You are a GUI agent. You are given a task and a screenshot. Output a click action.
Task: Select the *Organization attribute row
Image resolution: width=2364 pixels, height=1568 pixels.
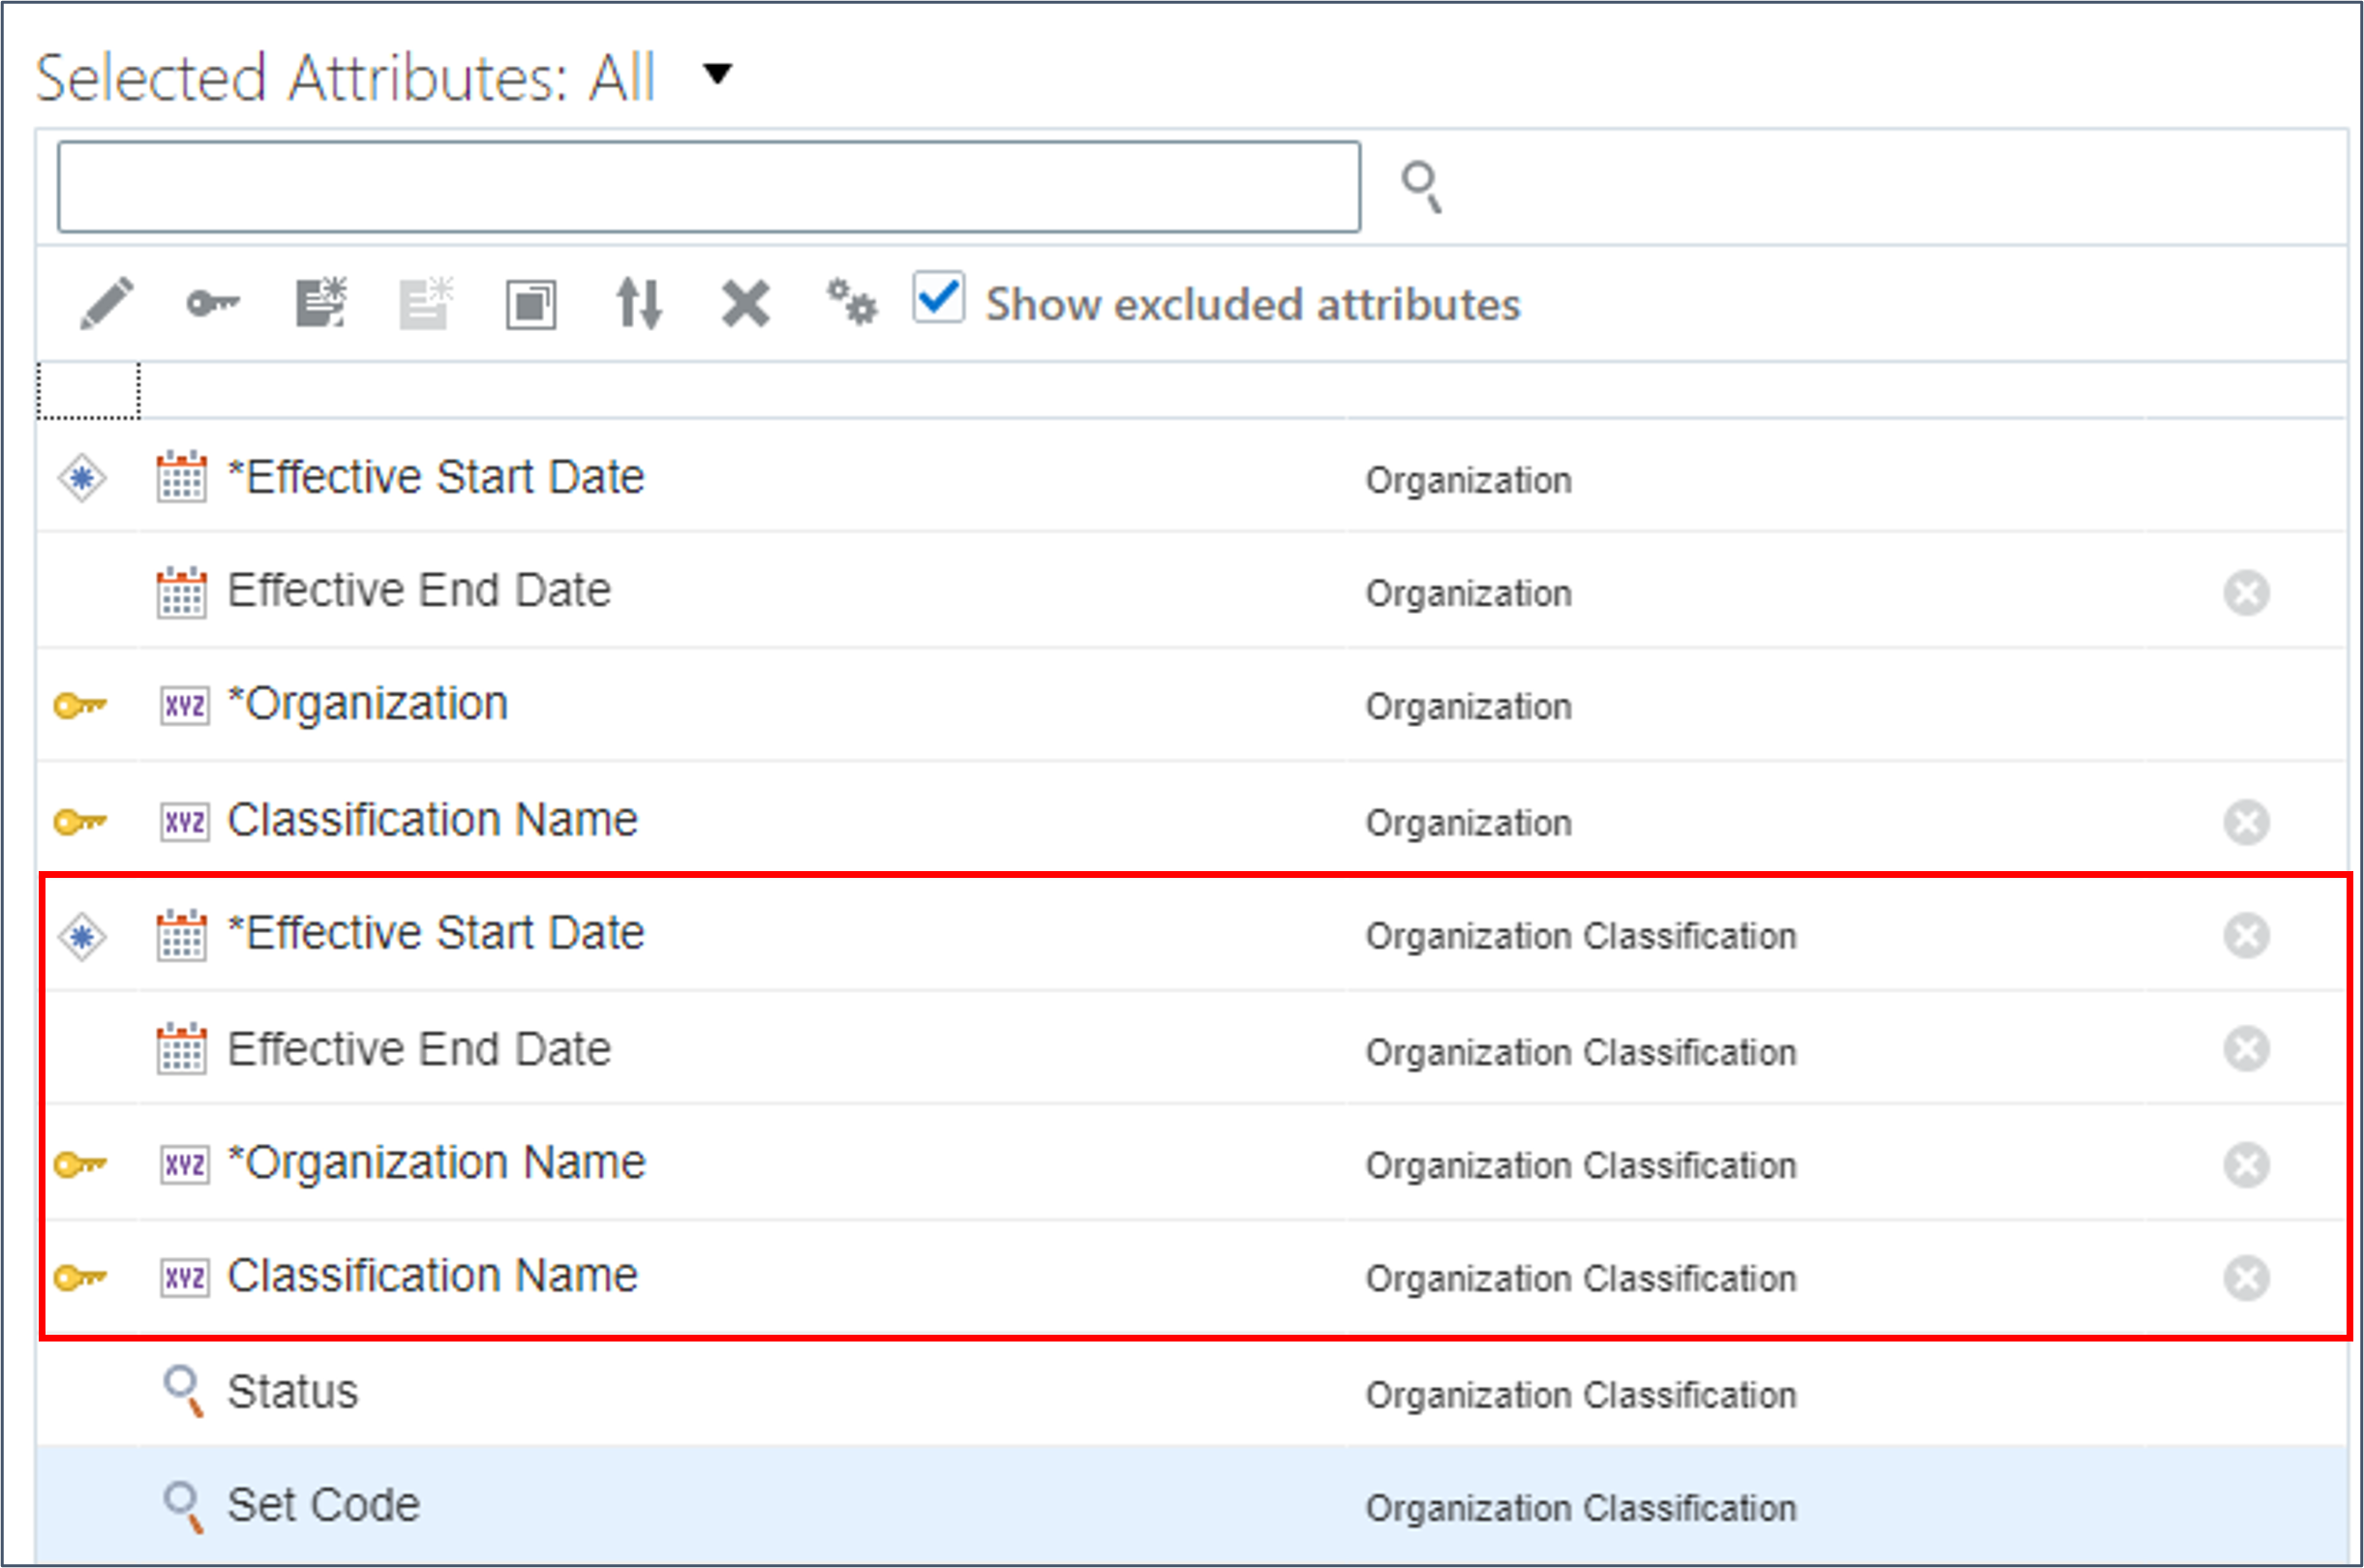pyautogui.click(x=368, y=704)
